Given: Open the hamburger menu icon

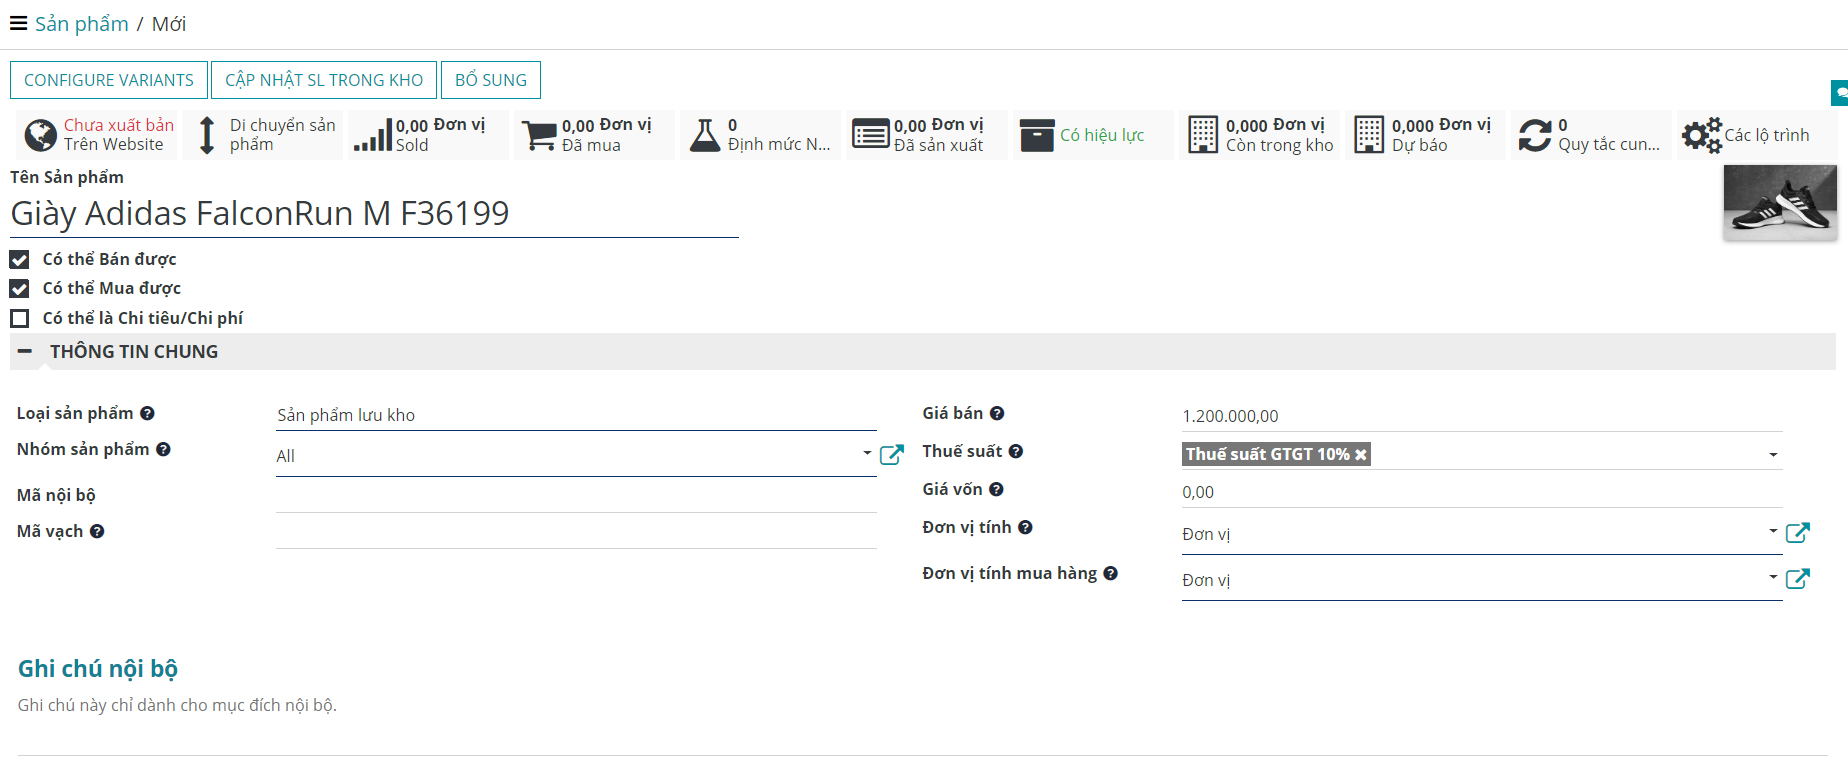Looking at the screenshot, I should pyautogui.click(x=18, y=23).
